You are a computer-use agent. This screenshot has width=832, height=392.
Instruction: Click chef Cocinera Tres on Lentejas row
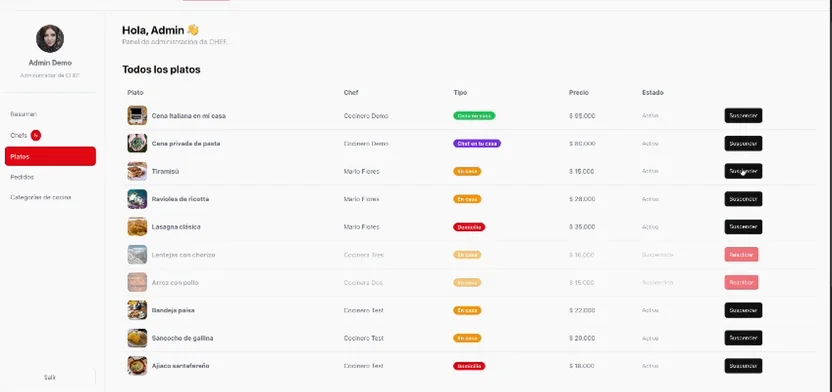(363, 255)
